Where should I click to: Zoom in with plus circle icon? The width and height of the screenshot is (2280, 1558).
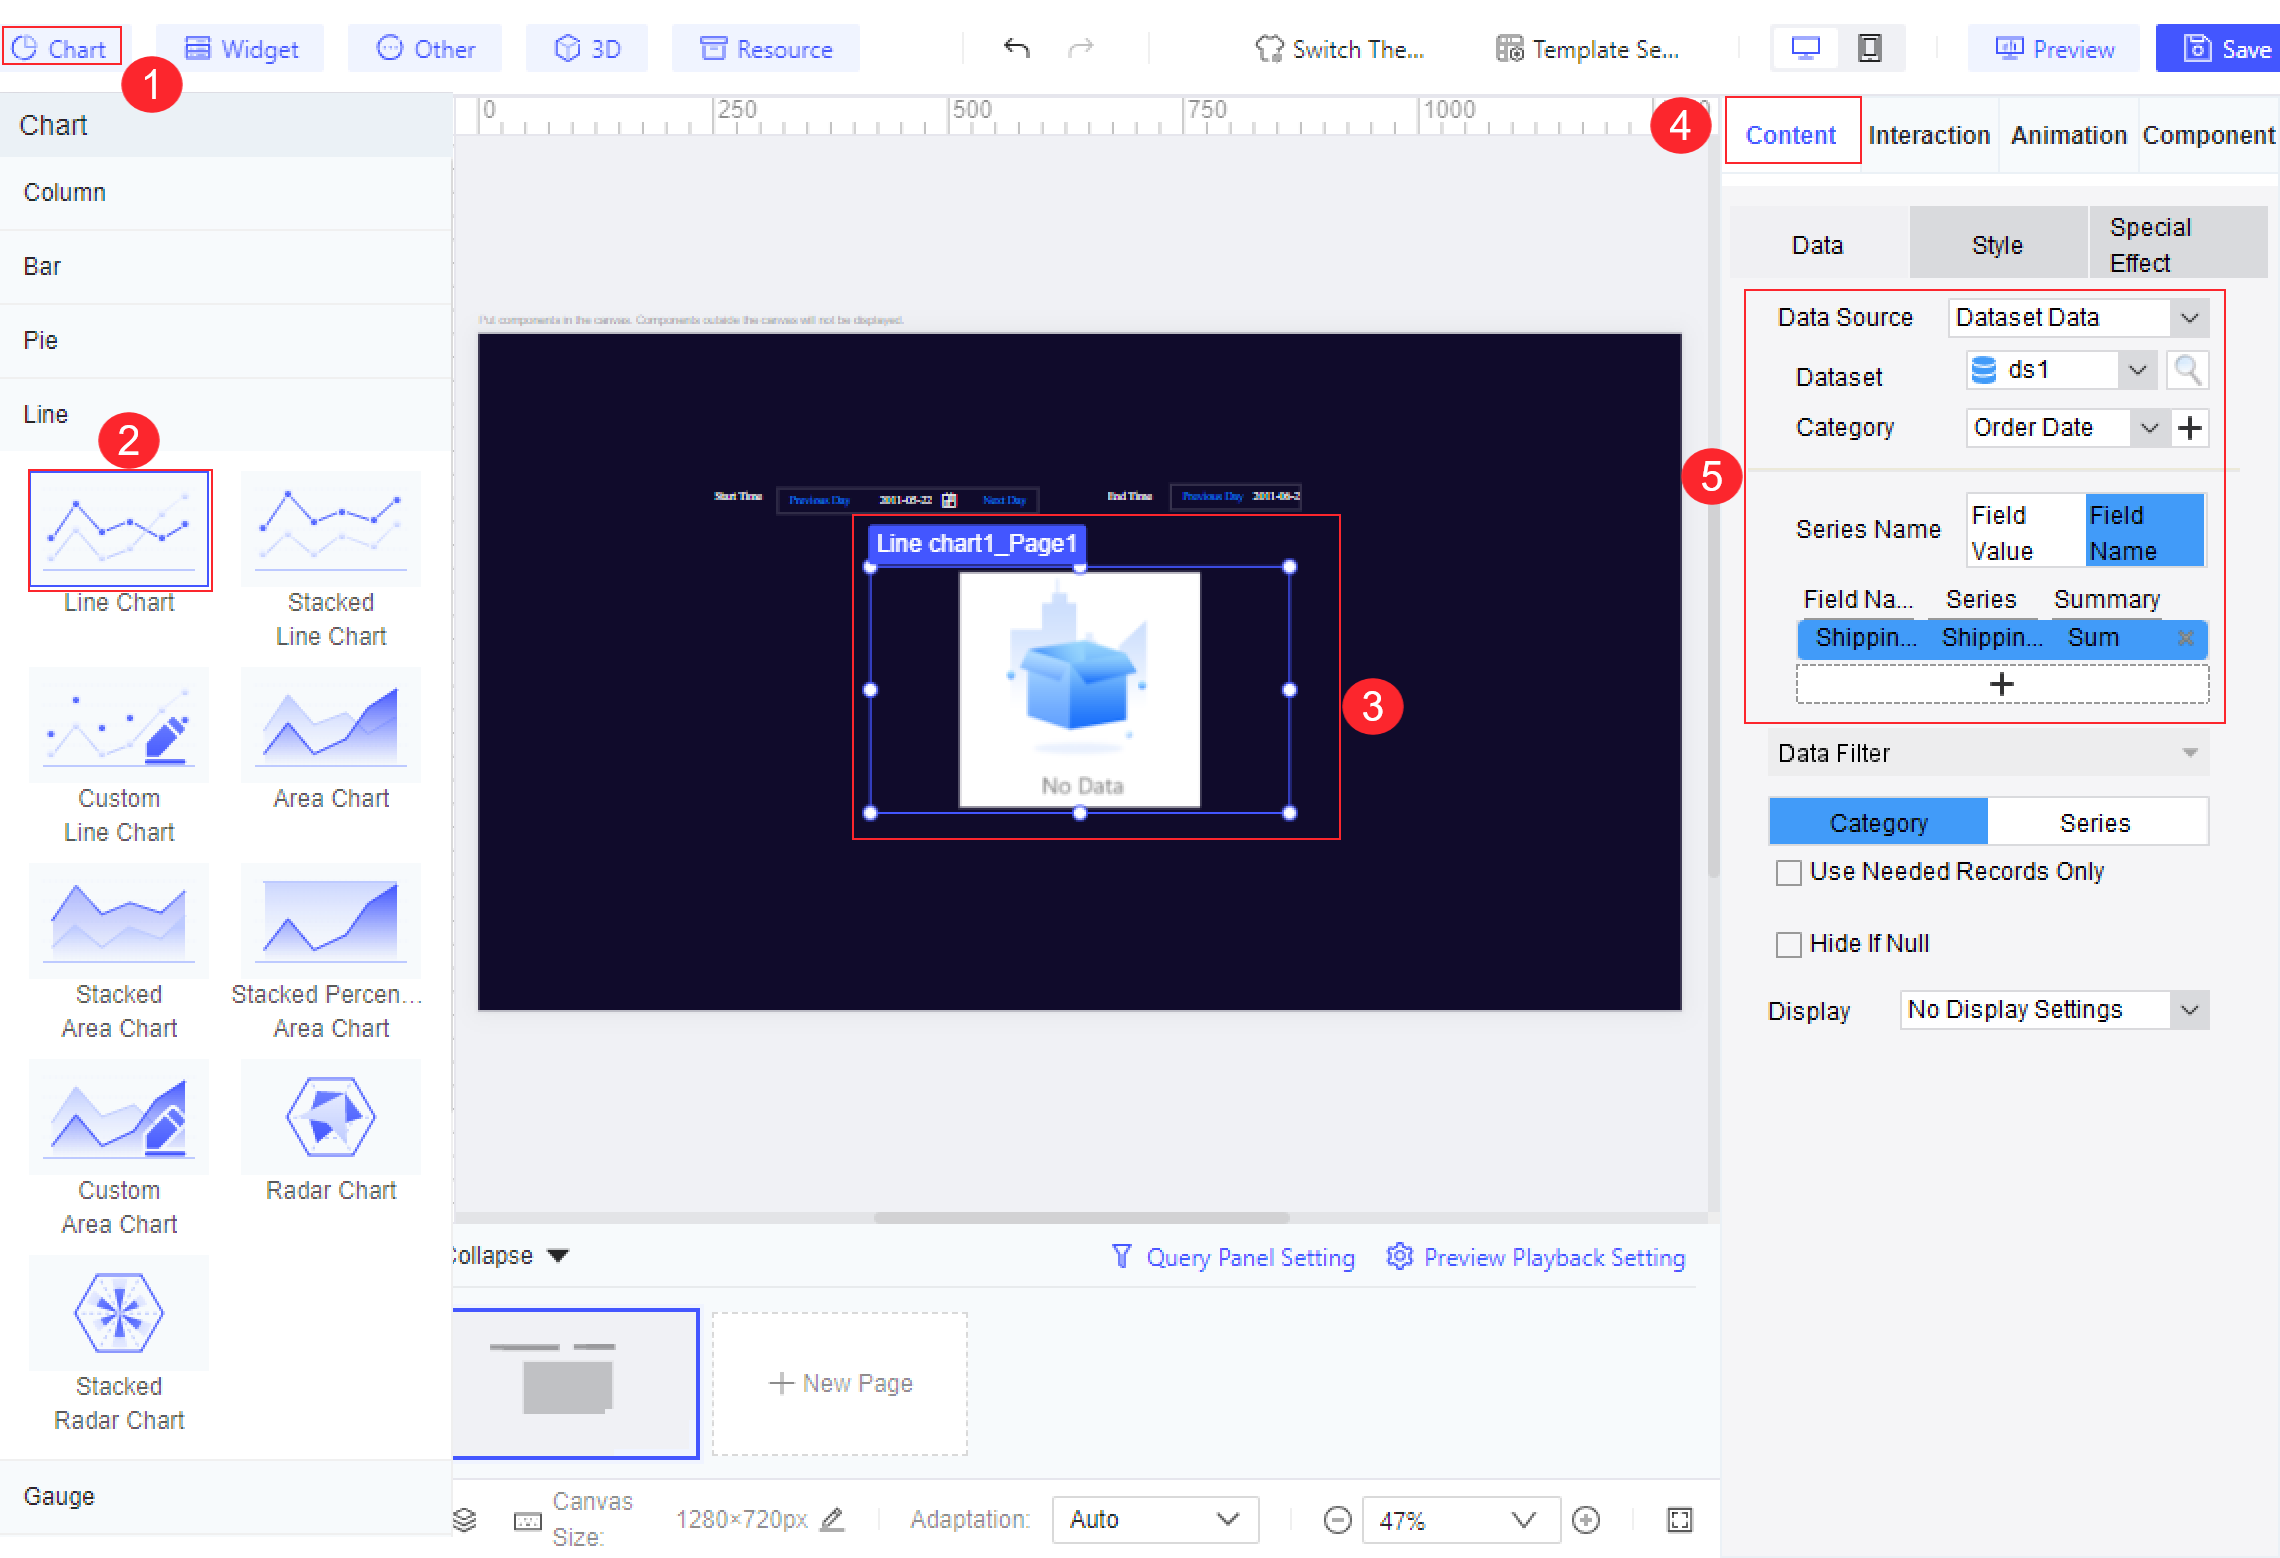coord(1586,1520)
